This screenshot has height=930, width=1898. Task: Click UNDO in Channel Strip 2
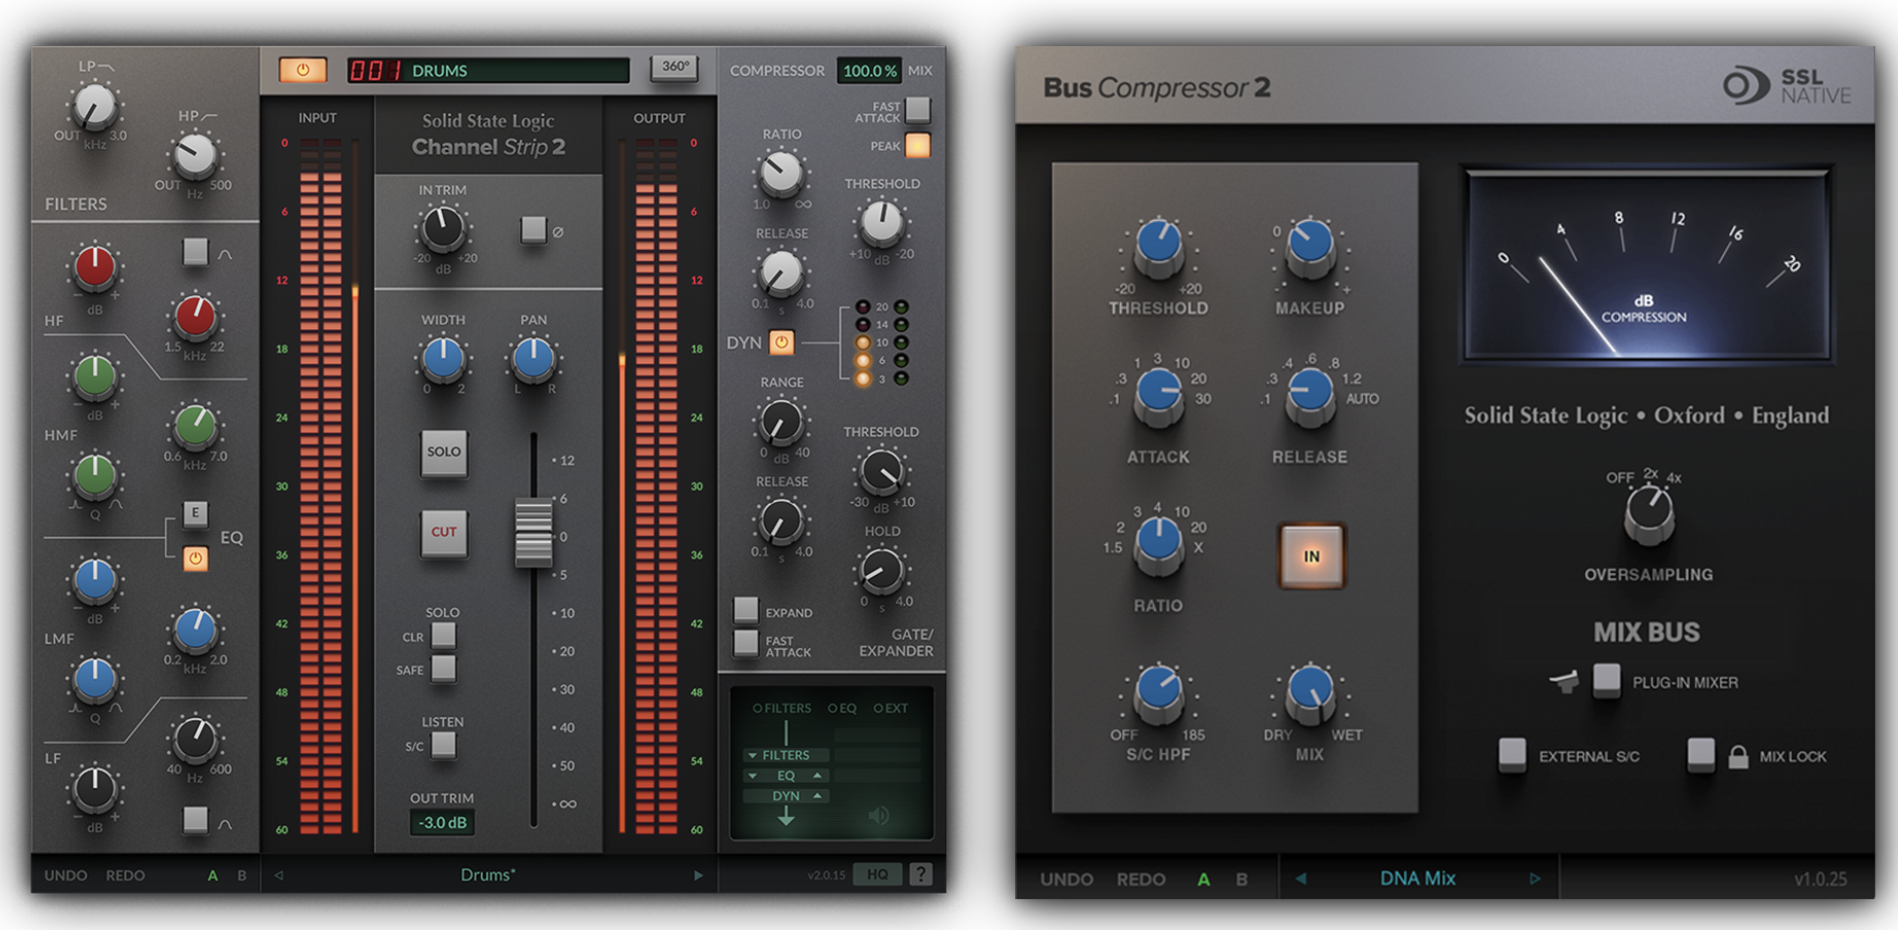tap(66, 875)
